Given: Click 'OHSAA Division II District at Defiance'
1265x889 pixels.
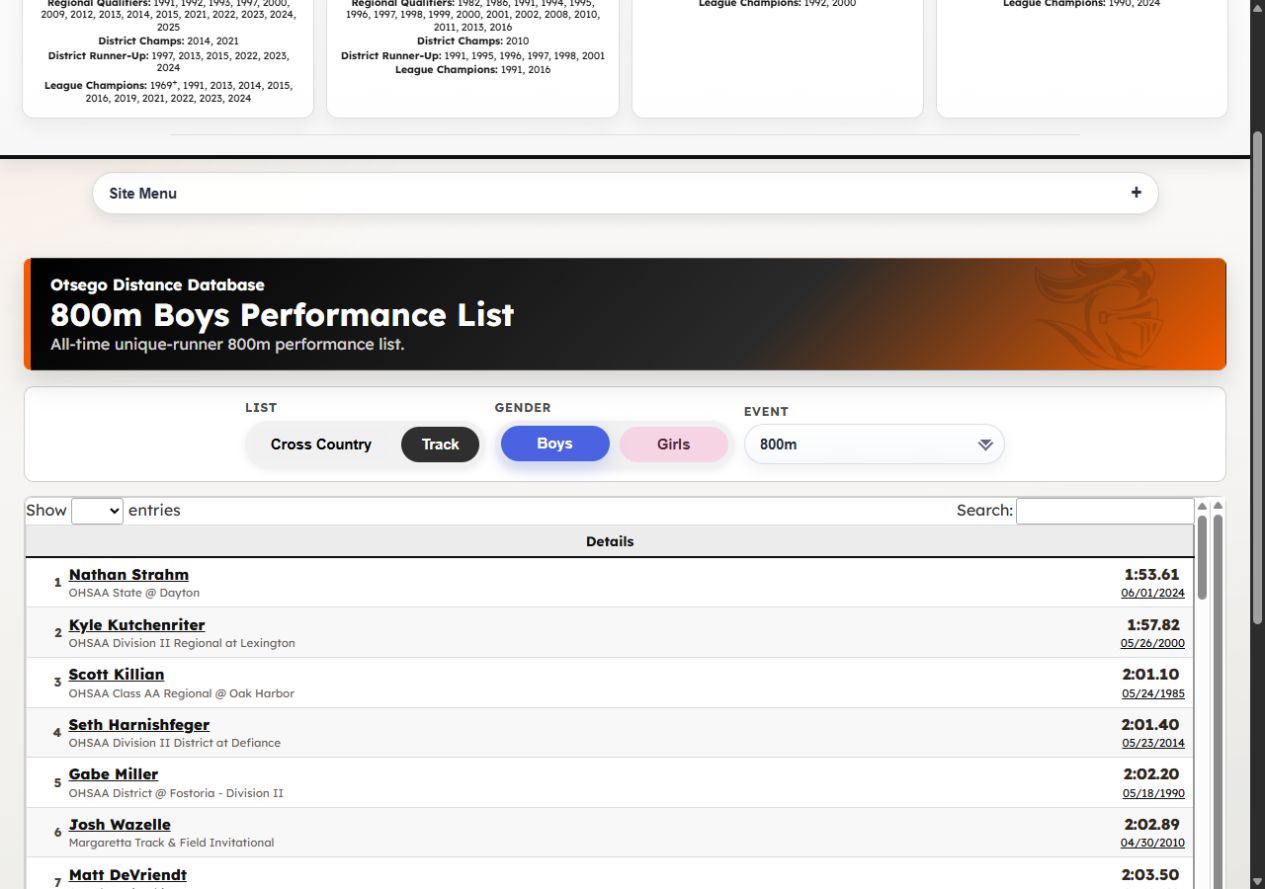Looking at the screenshot, I should [175, 743].
